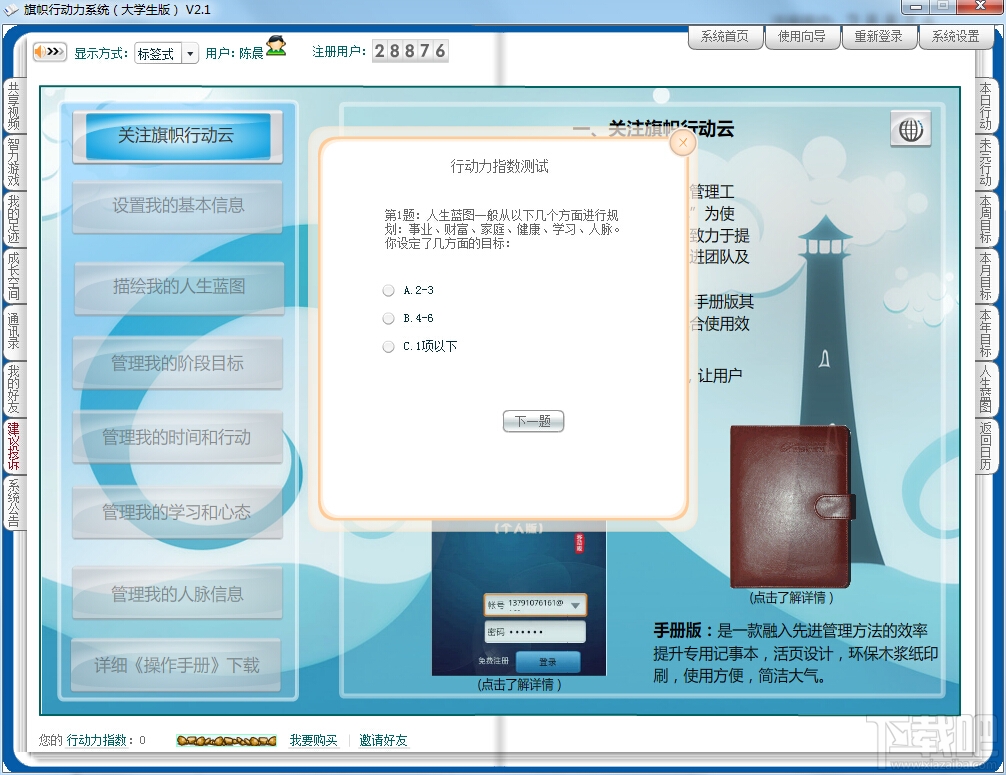Viewport: 1006px width, 775px height.
Task: Click the 用户: 陈晨 label
Action: pos(234,53)
